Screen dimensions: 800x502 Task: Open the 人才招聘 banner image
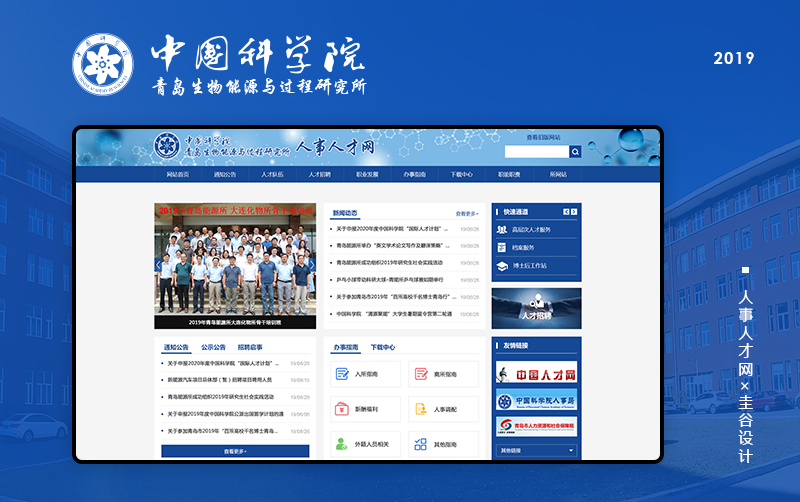pos(536,308)
